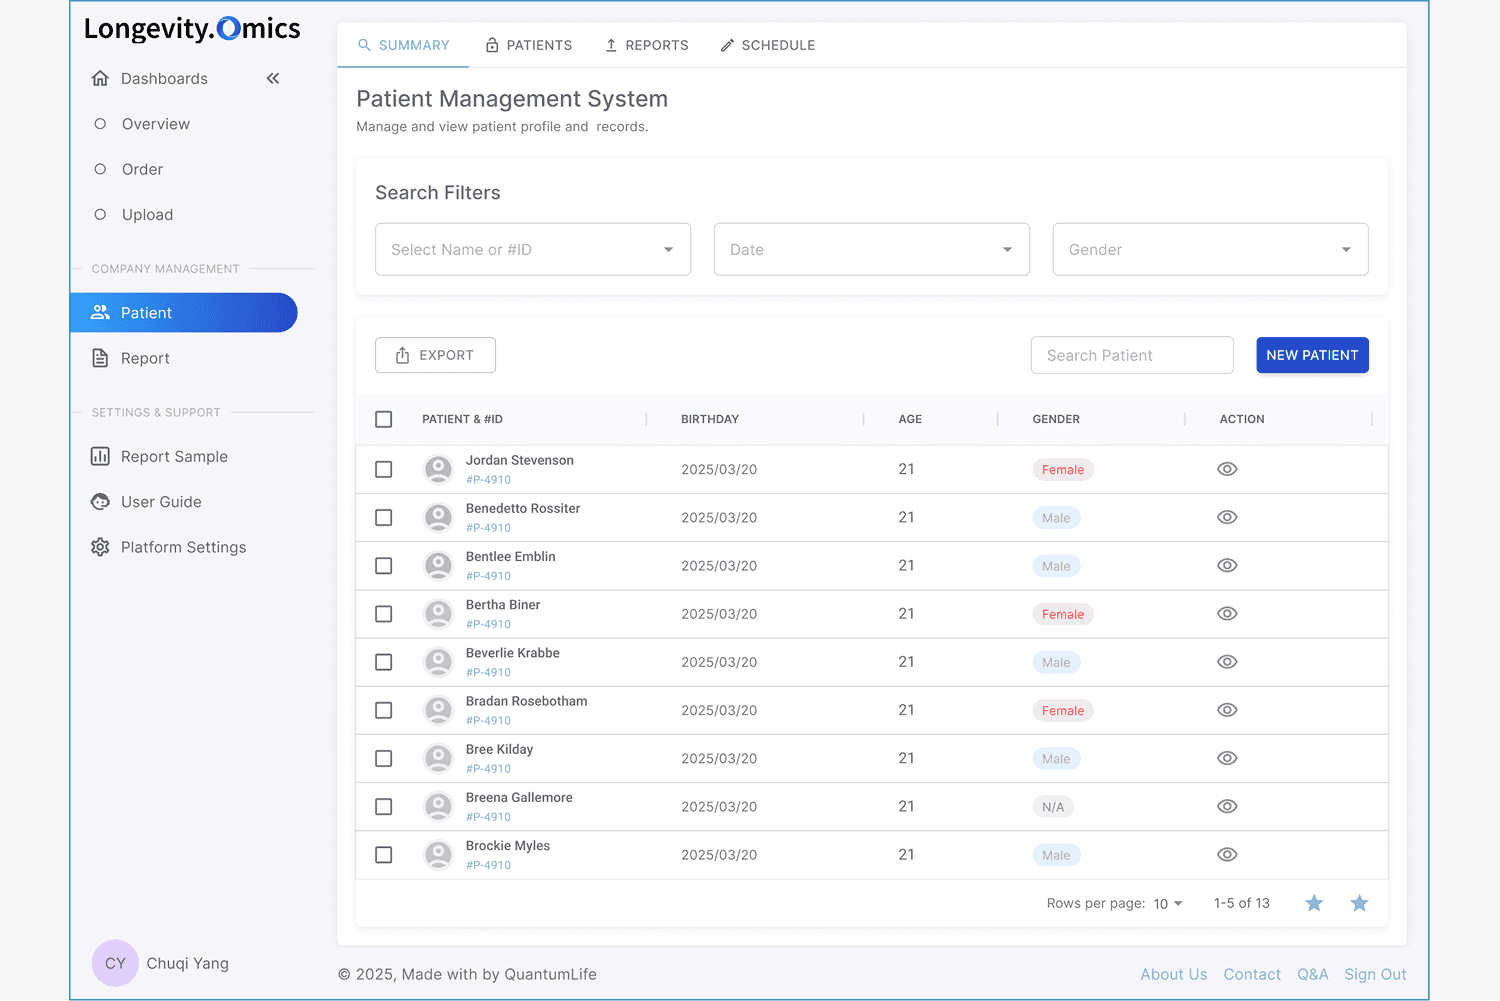This screenshot has width=1500, height=1001.
Task: Check the select-all header checkbox
Action: pyautogui.click(x=383, y=419)
